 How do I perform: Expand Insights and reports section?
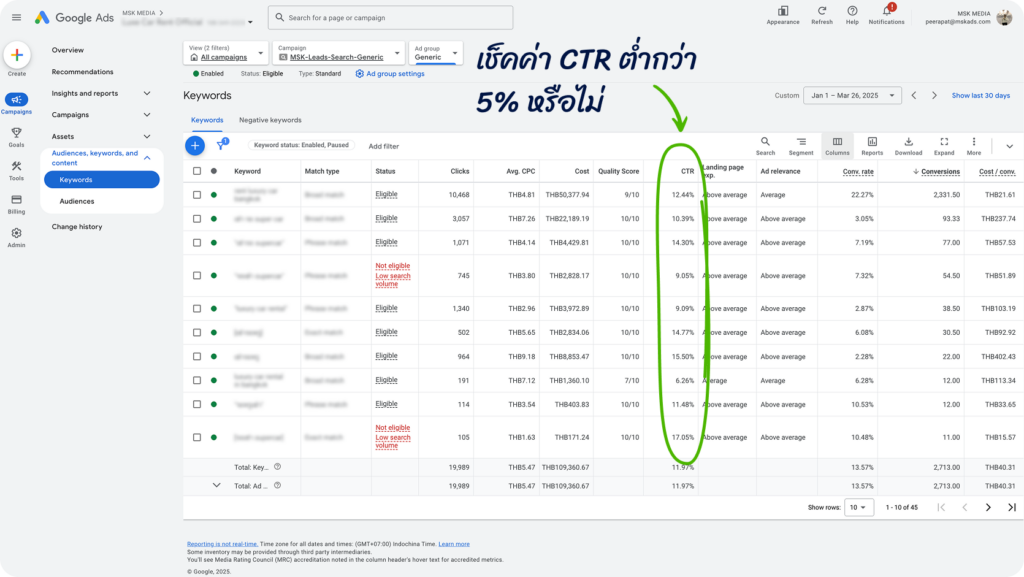pyautogui.click(x=147, y=93)
